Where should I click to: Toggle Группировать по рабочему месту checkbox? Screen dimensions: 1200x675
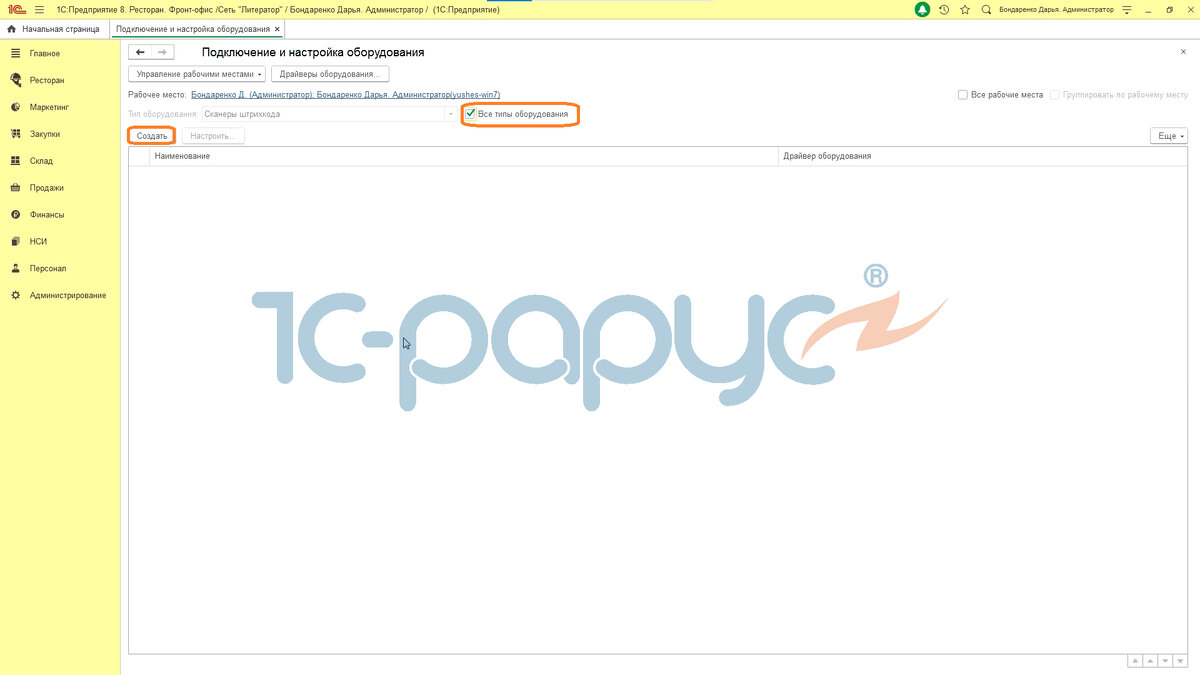pyautogui.click(x=1055, y=95)
